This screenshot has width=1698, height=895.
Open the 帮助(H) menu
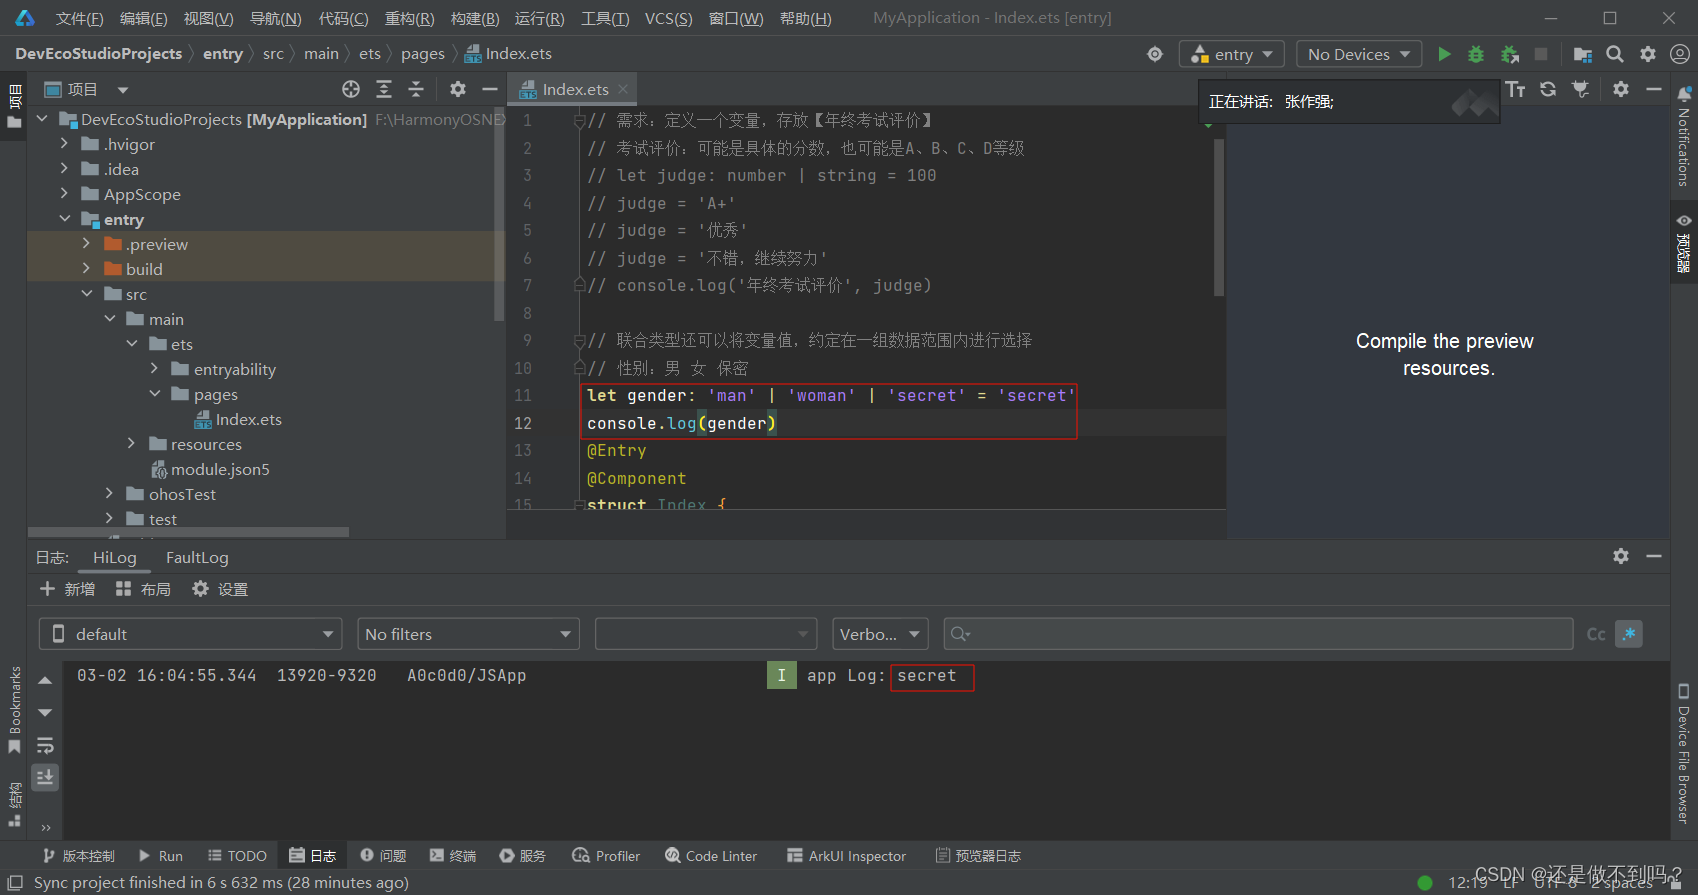[805, 18]
